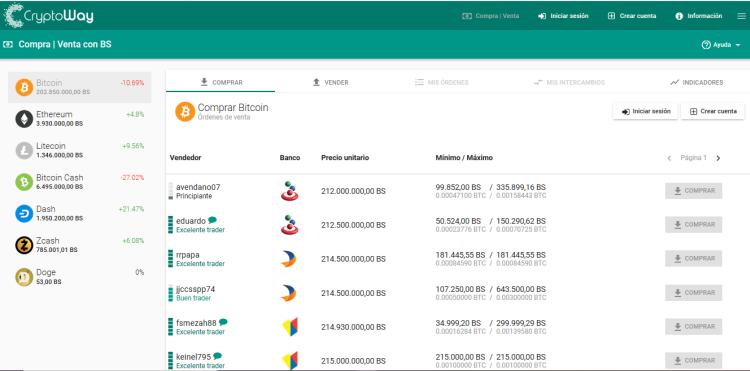Image resolution: width=750 pixels, height=371 pixels.
Task: Click COMPRAR button for eduardo offer
Action: [694, 225]
